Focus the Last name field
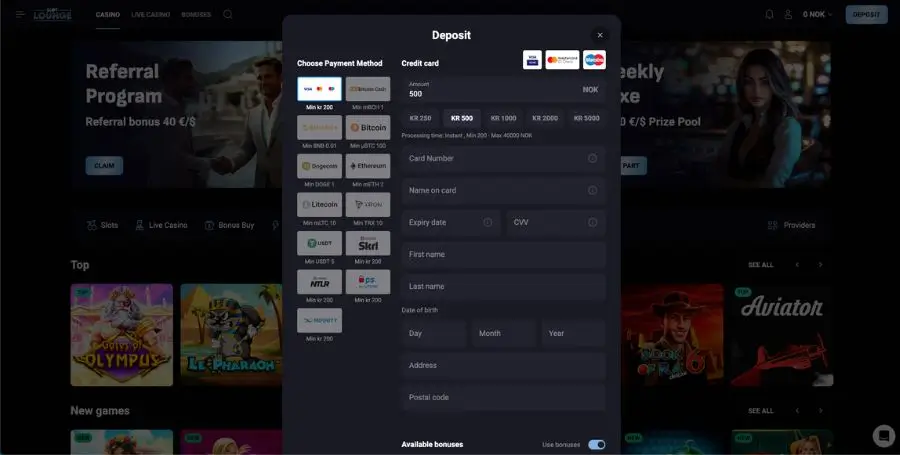Viewport: 900px width, 455px height. (x=503, y=286)
